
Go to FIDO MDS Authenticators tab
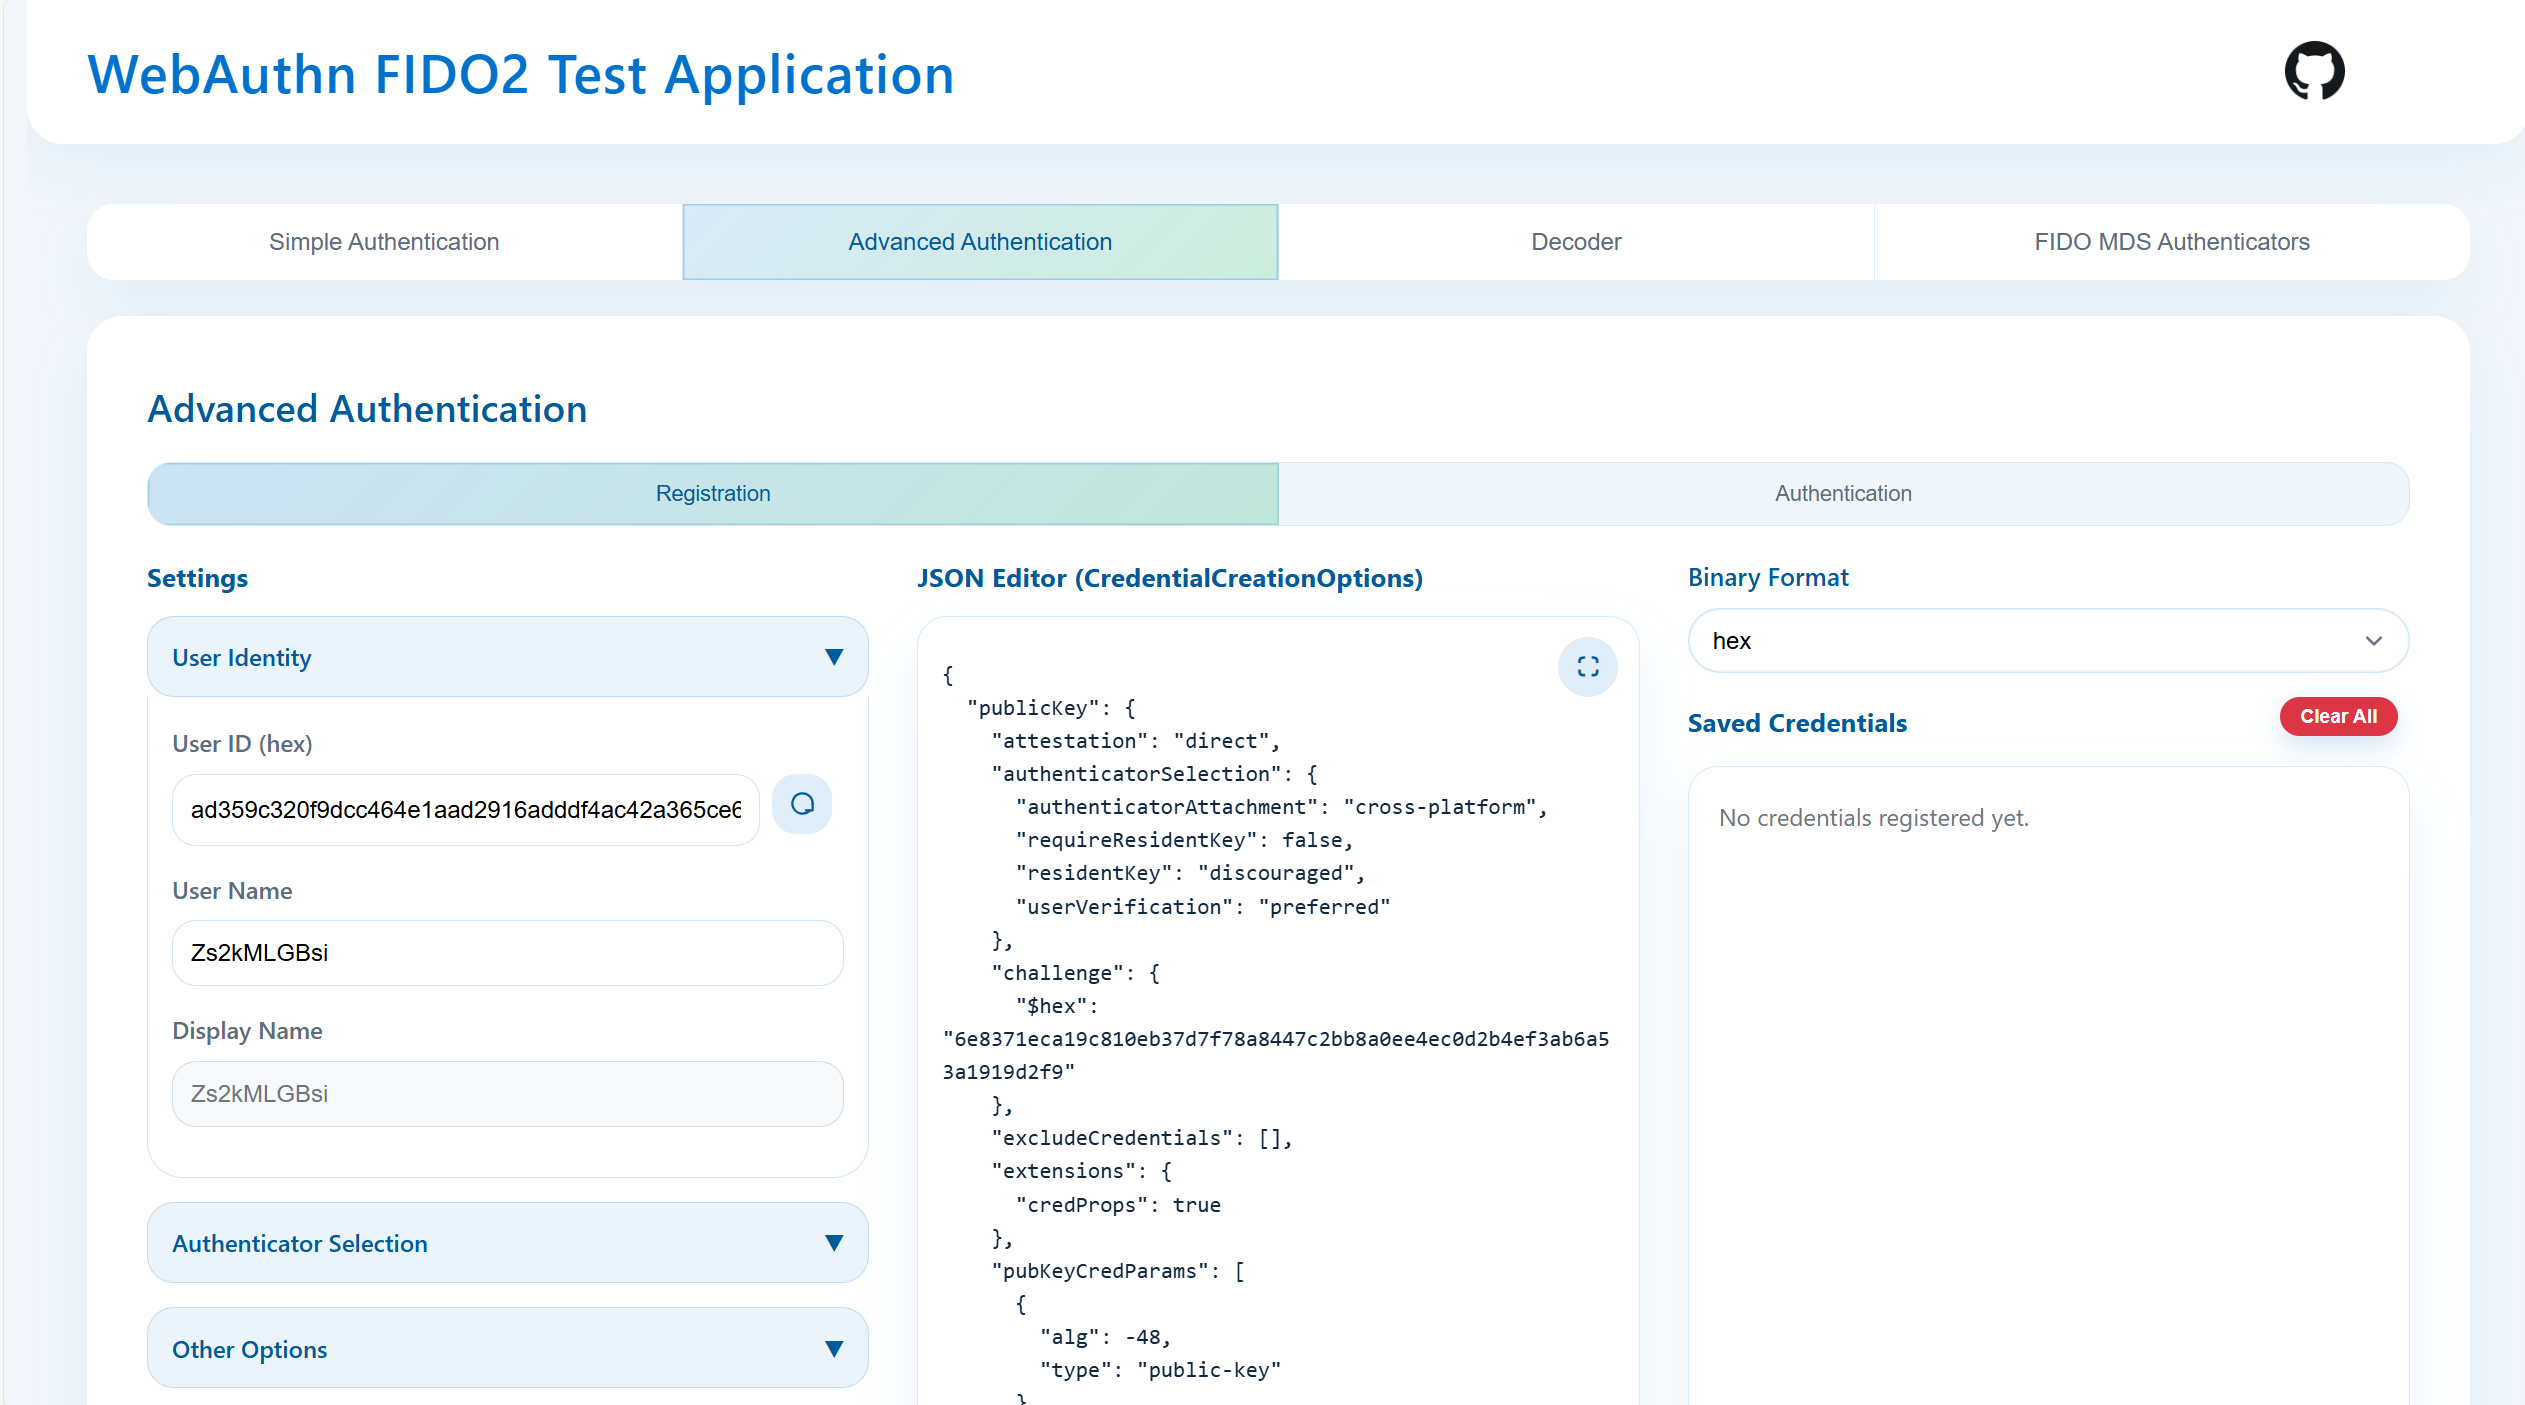pyautogui.click(x=2171, y=242)
